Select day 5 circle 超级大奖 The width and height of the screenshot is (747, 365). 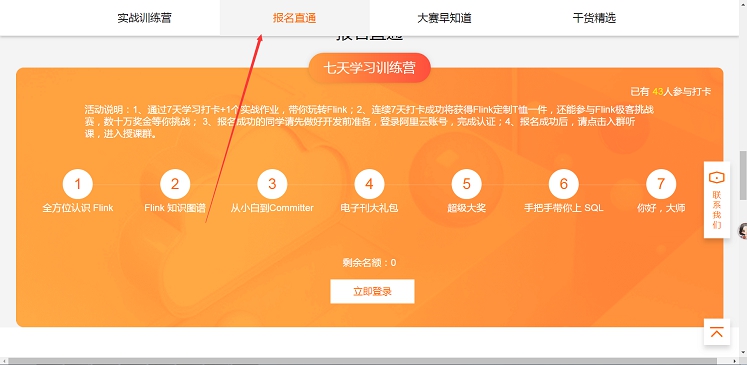coord(466,184)
